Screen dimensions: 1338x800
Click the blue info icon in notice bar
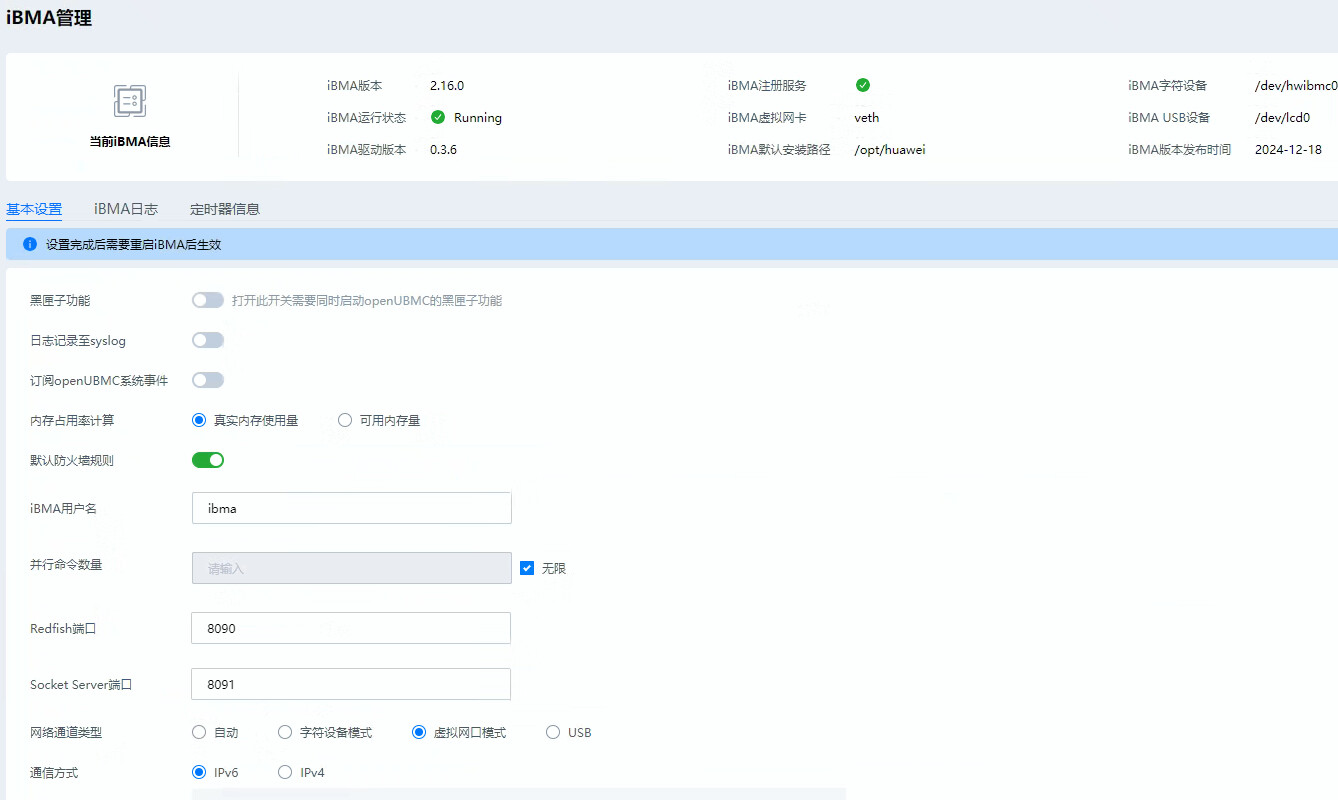tap(30, 244)
